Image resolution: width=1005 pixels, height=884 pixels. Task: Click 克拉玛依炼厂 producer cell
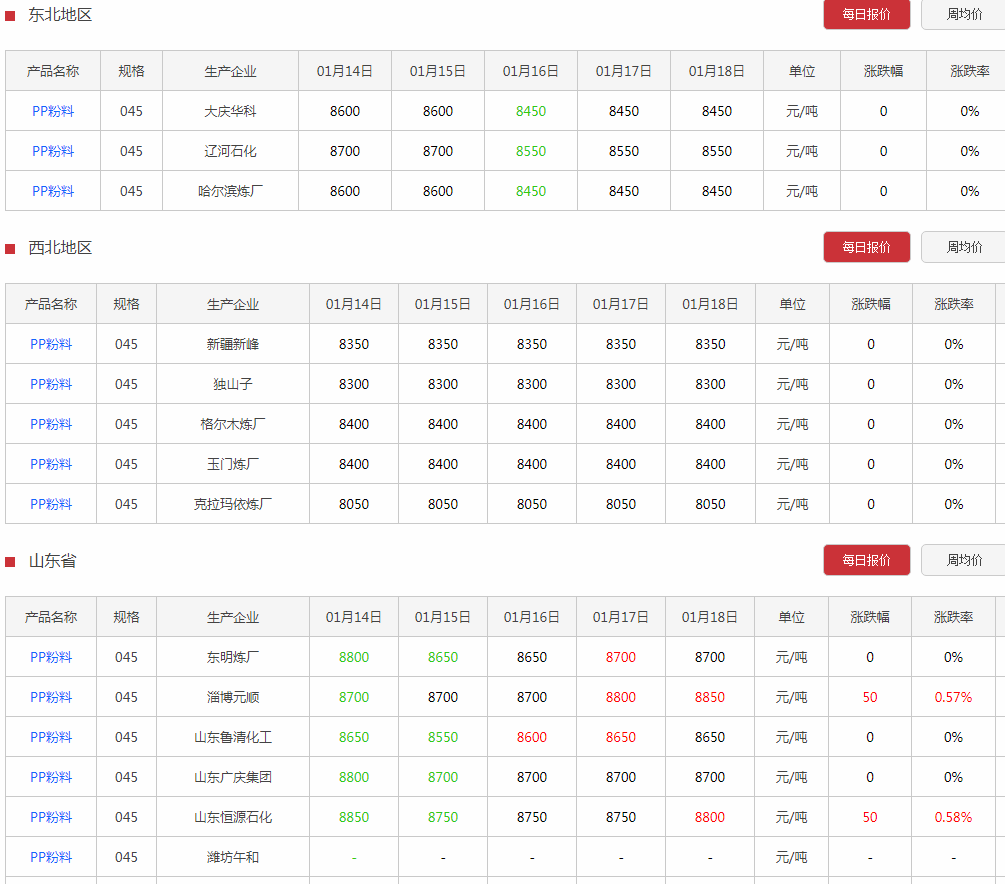coord(233,504)
